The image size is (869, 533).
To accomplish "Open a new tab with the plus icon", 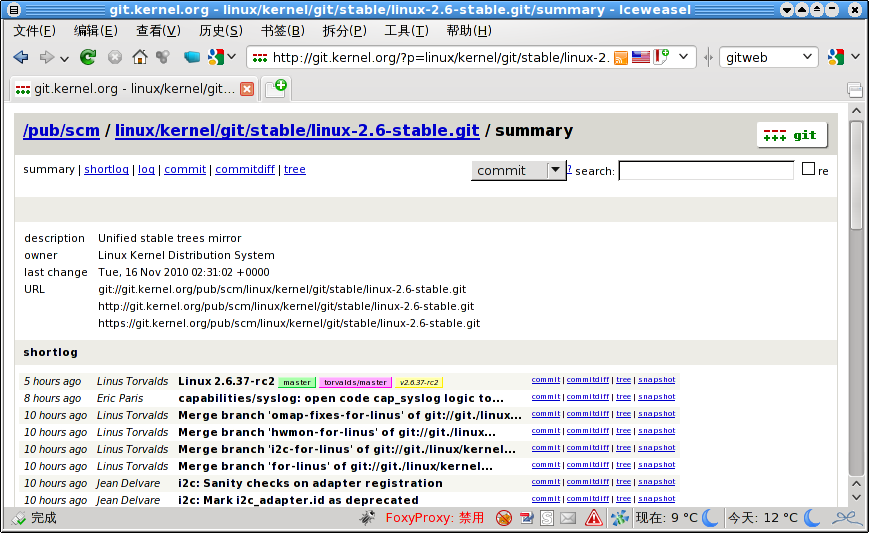I will point(276,88).
